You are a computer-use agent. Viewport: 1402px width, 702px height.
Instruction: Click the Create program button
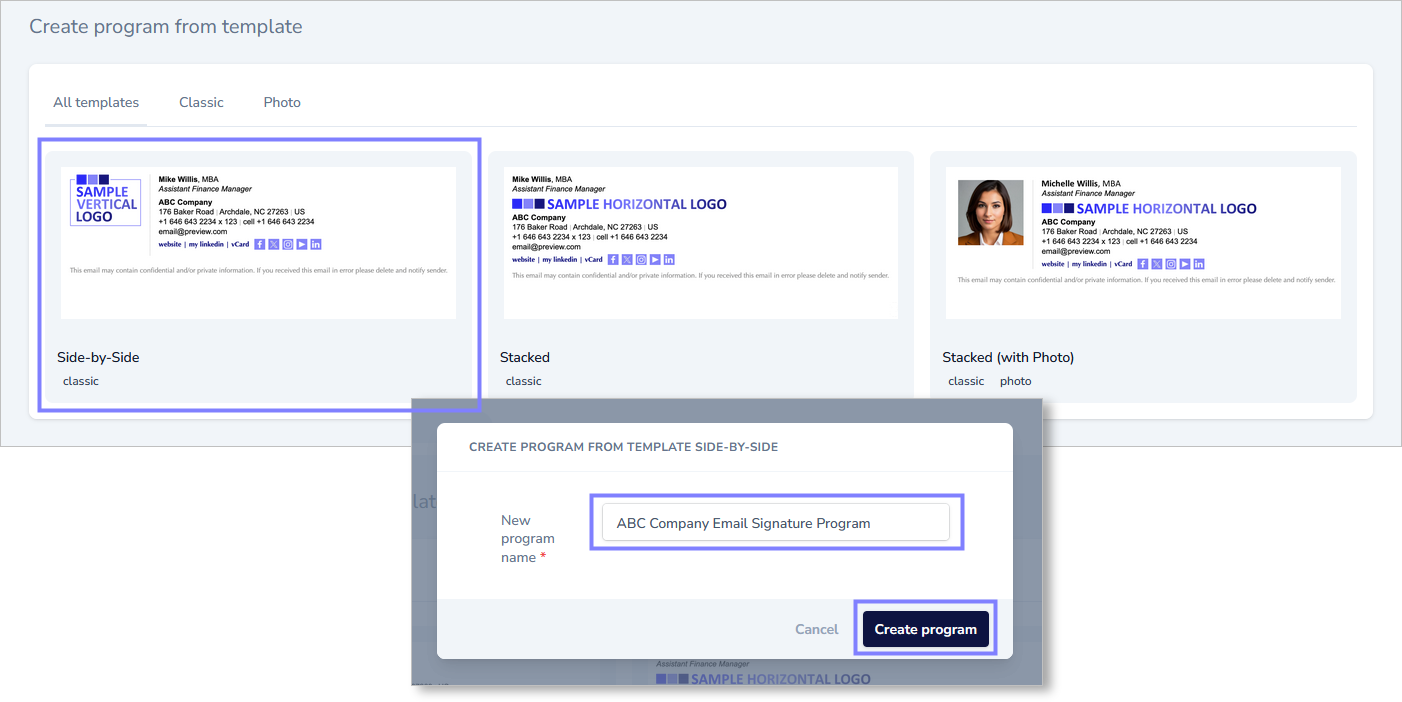tap(925, 629)
